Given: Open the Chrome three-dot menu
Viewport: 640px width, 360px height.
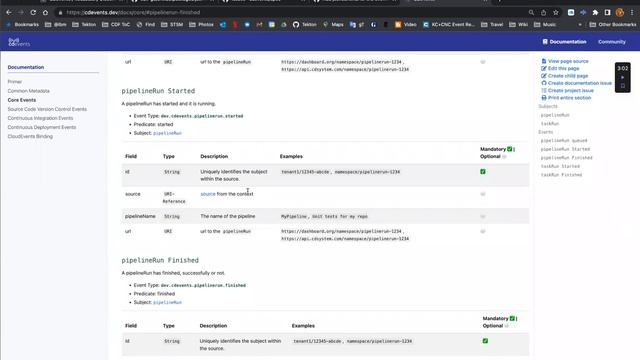Looking at the screenshot, I should pyautogui.click(x=632, y=13).
